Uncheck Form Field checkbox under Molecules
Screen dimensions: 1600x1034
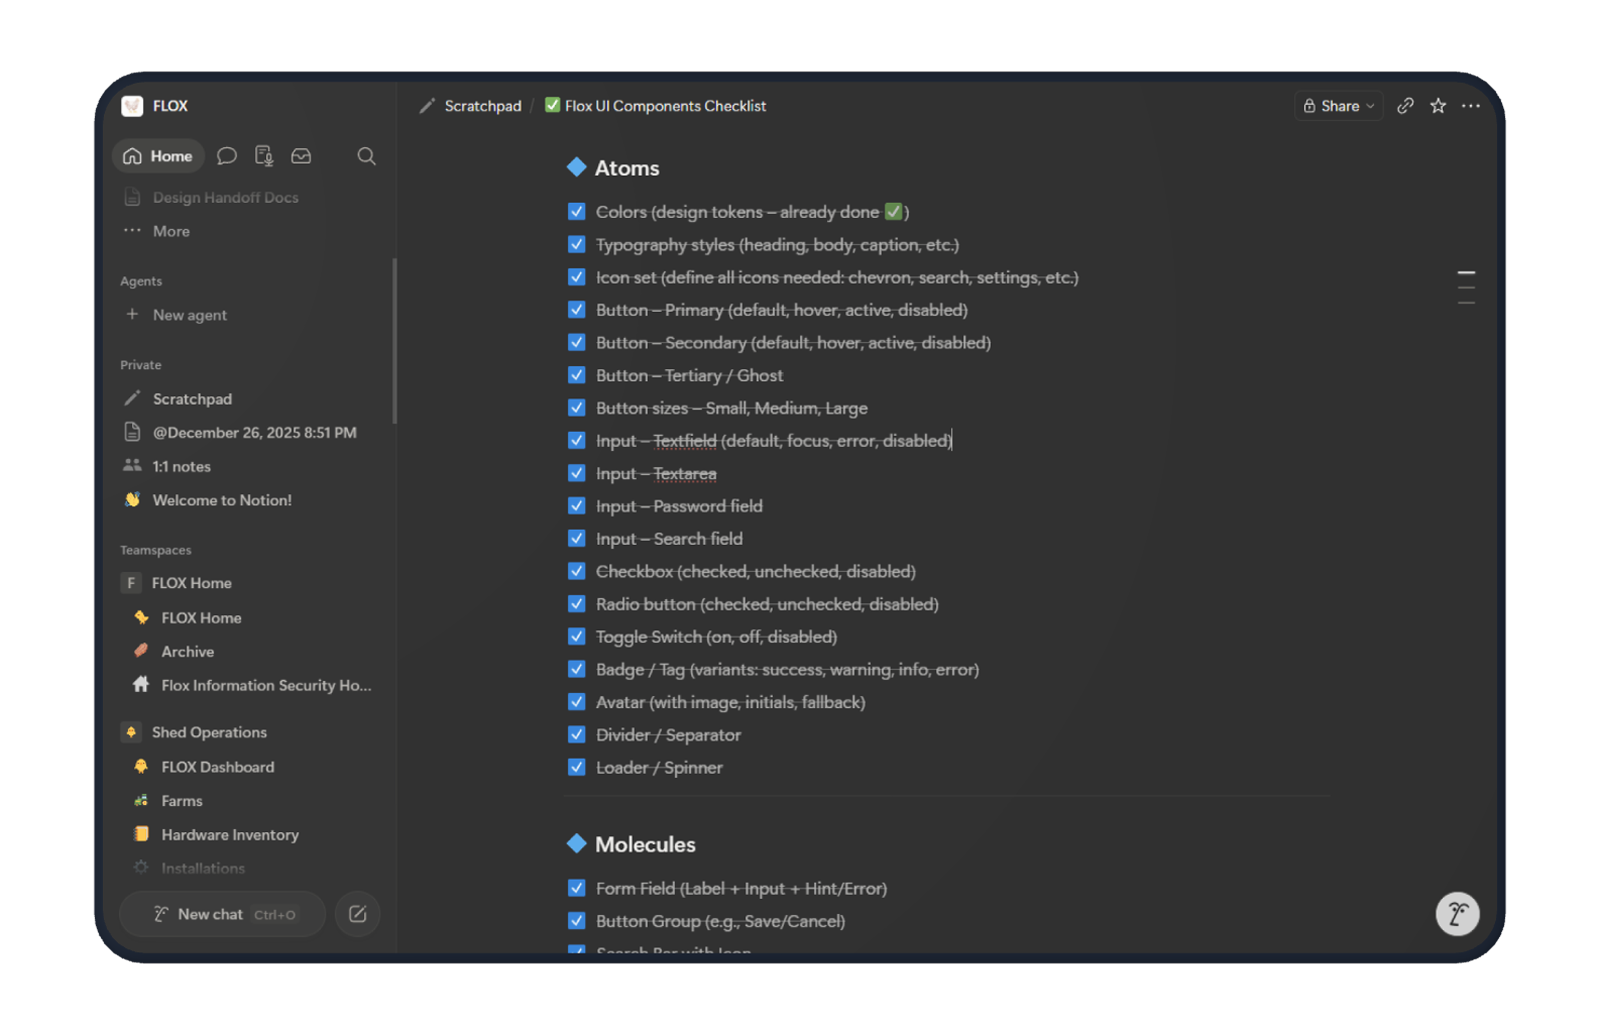point(576,888)
